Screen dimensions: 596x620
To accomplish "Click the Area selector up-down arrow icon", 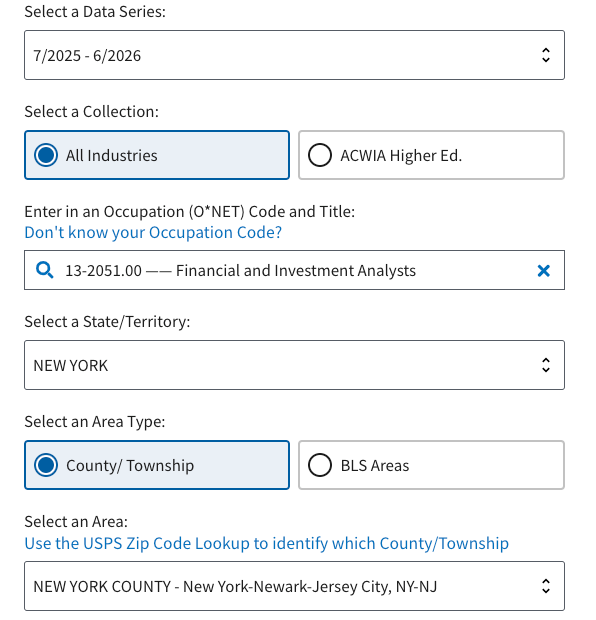I will (x=546, y=586).
